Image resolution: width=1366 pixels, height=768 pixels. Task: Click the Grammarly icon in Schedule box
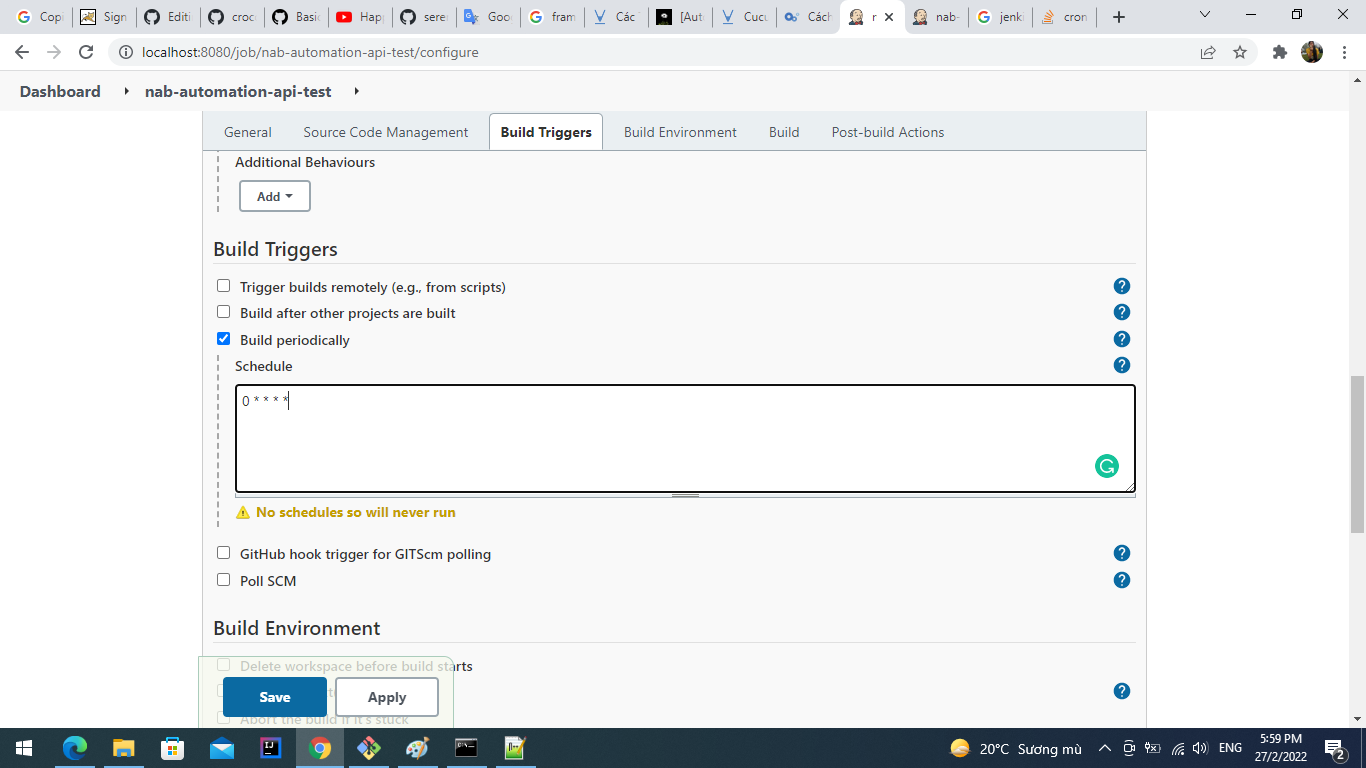(1107, 466)
